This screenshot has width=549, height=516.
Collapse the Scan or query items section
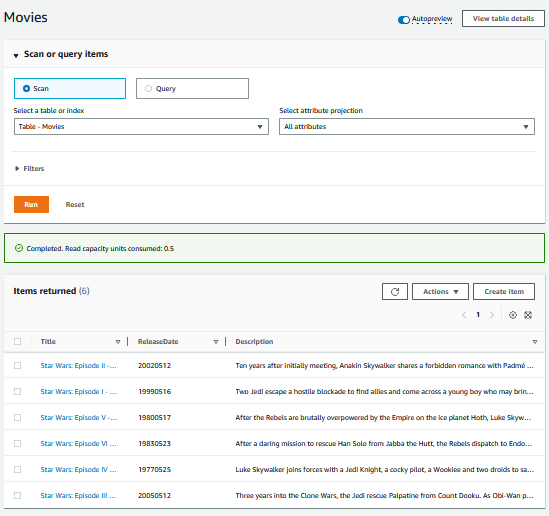click(16, 55)
